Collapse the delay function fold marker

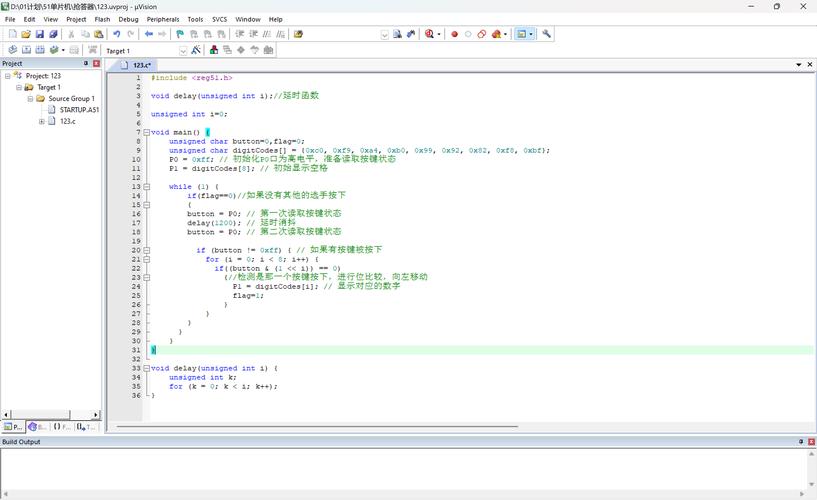point(147,368)
